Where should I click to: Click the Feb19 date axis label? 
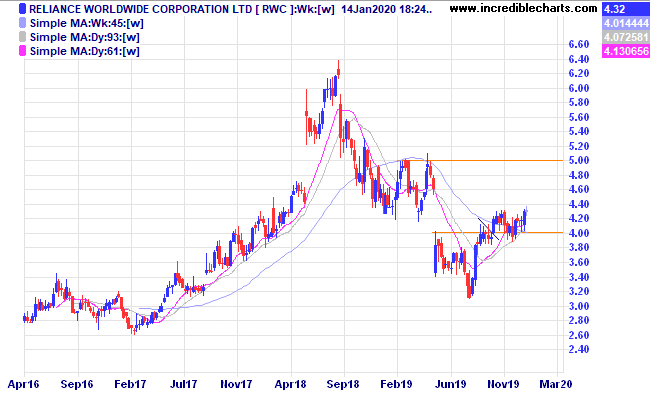396,384
